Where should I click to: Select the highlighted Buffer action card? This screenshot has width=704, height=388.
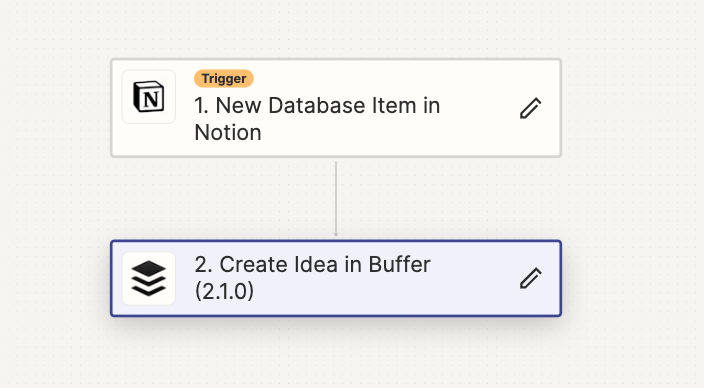pyautogui.click(x=336, y=278)
